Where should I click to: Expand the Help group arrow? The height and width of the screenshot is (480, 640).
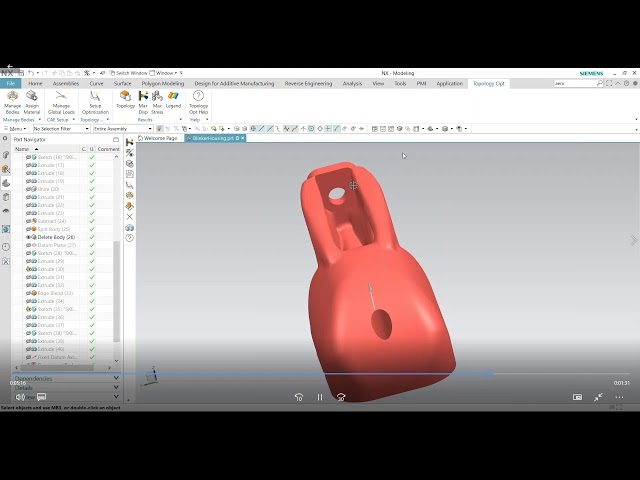coord(207,120)
